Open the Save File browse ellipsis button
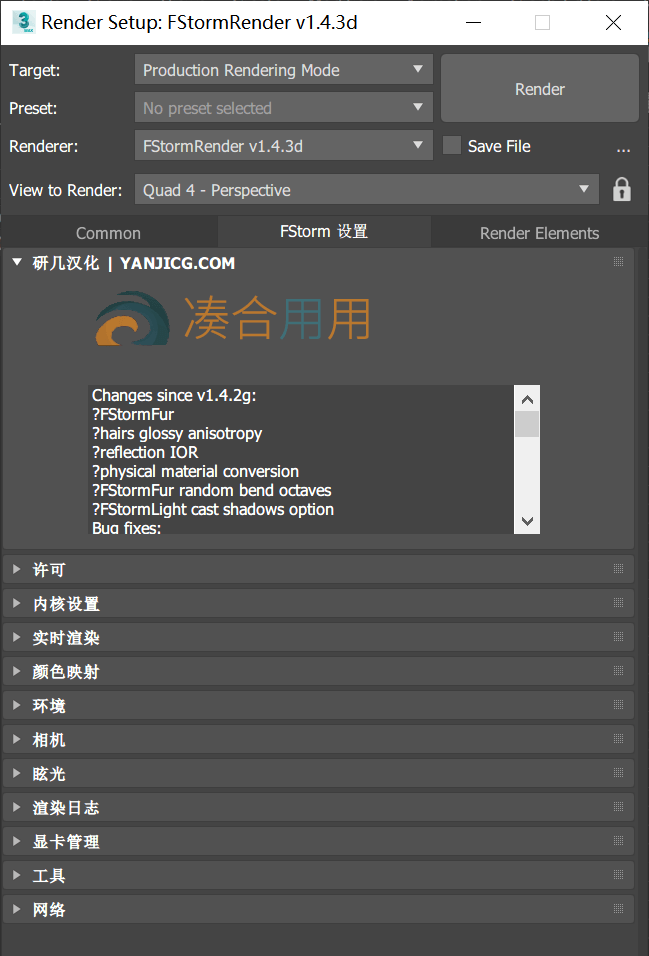The image size is (649, 956). [x=623, y=147]
